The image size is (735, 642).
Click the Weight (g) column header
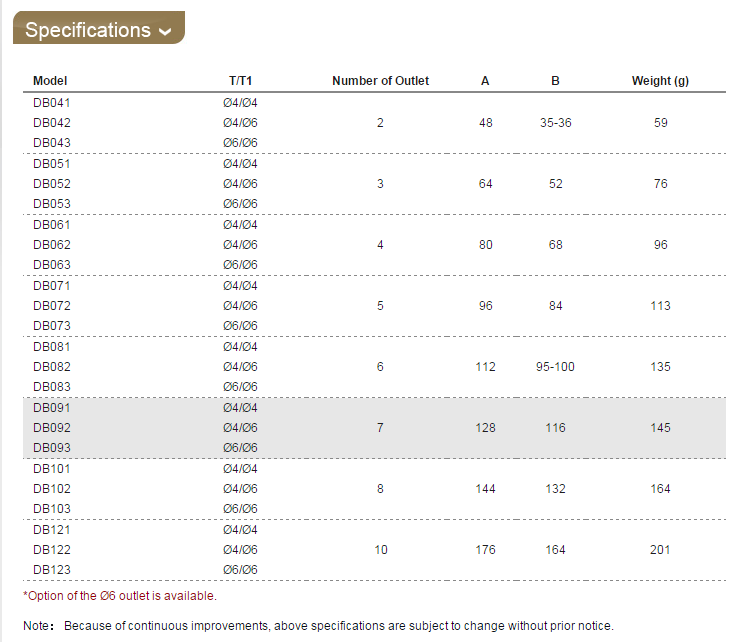pyautogui.click(x=660, y=81)
